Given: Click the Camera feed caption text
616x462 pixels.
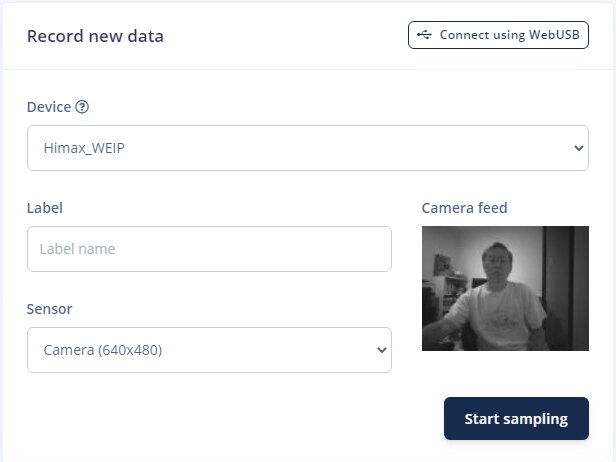Looking at the screenshot, I should 464,208.
